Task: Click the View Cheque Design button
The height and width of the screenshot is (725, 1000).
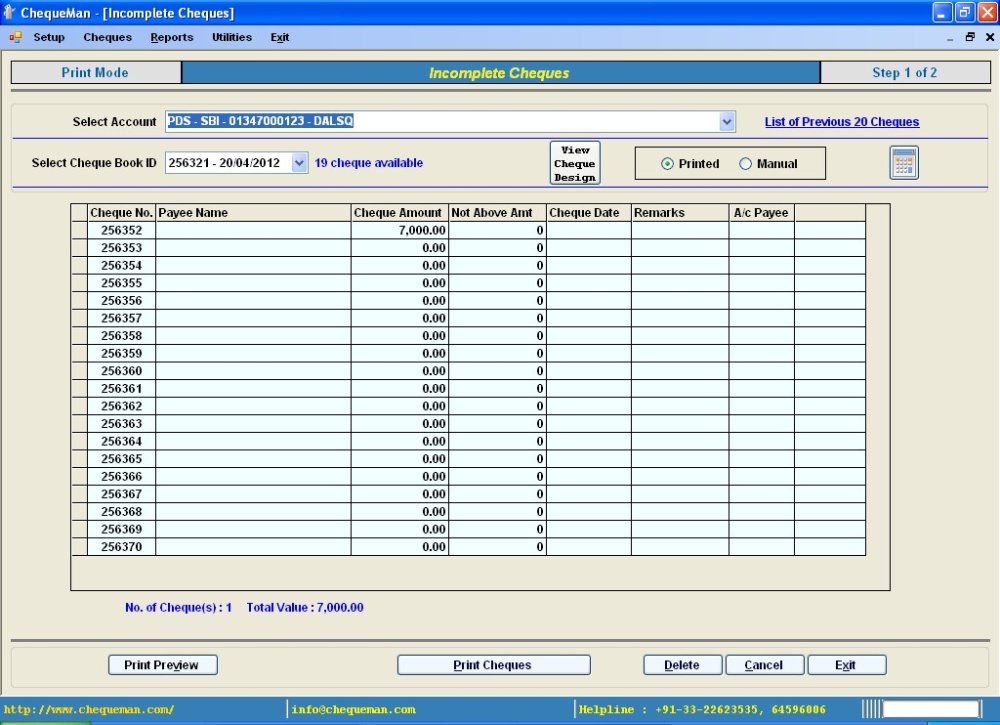Action: point(574,161)
